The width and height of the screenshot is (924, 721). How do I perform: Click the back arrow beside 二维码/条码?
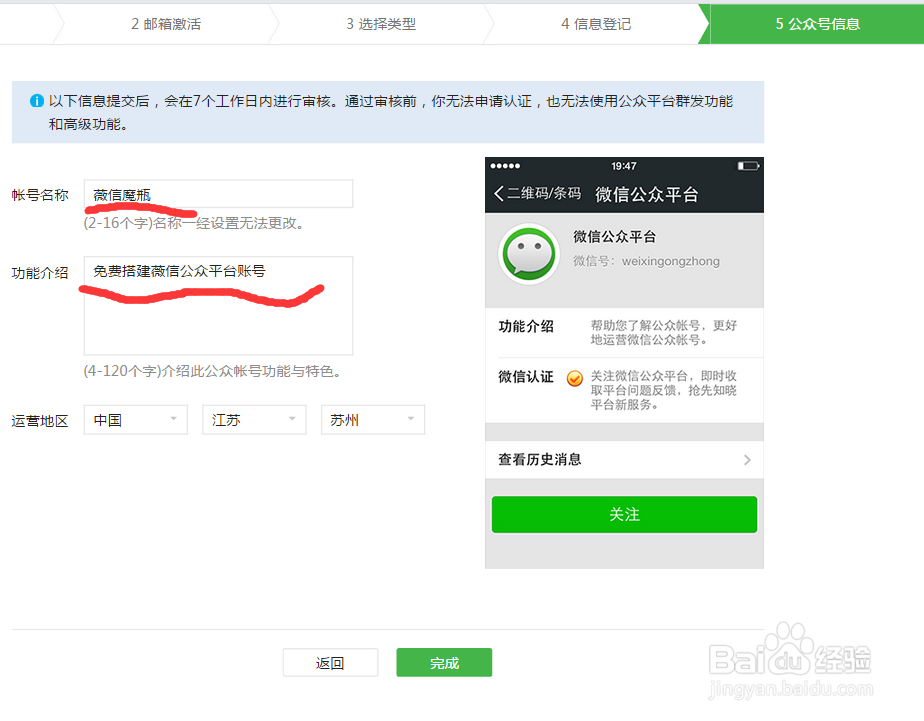tap(499, 193)
